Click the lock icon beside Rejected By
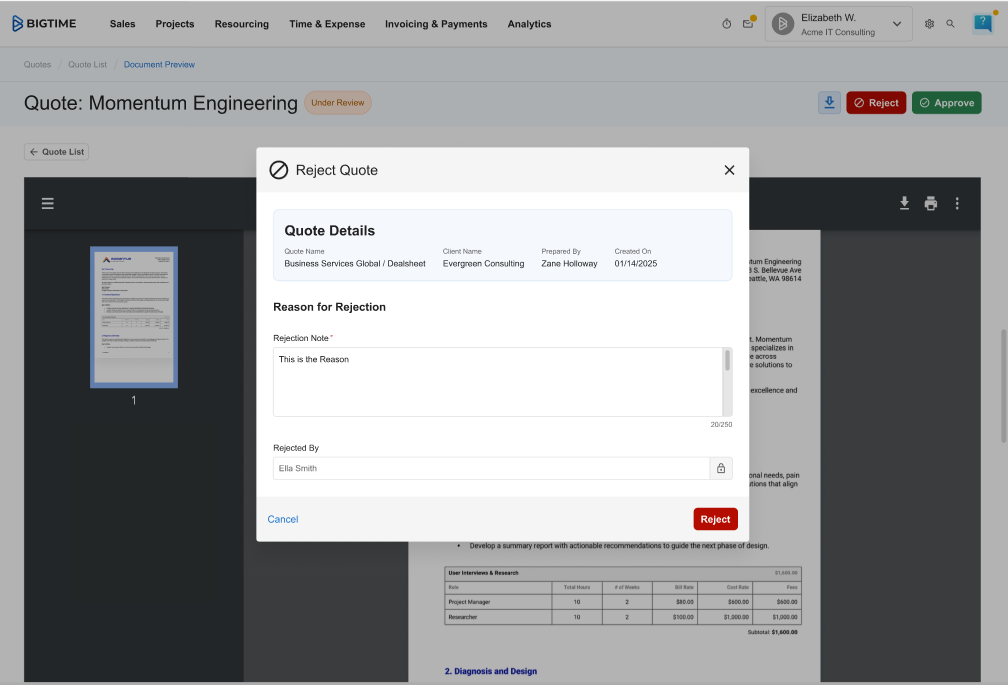The image size is (1008, 685). [720, 468]
